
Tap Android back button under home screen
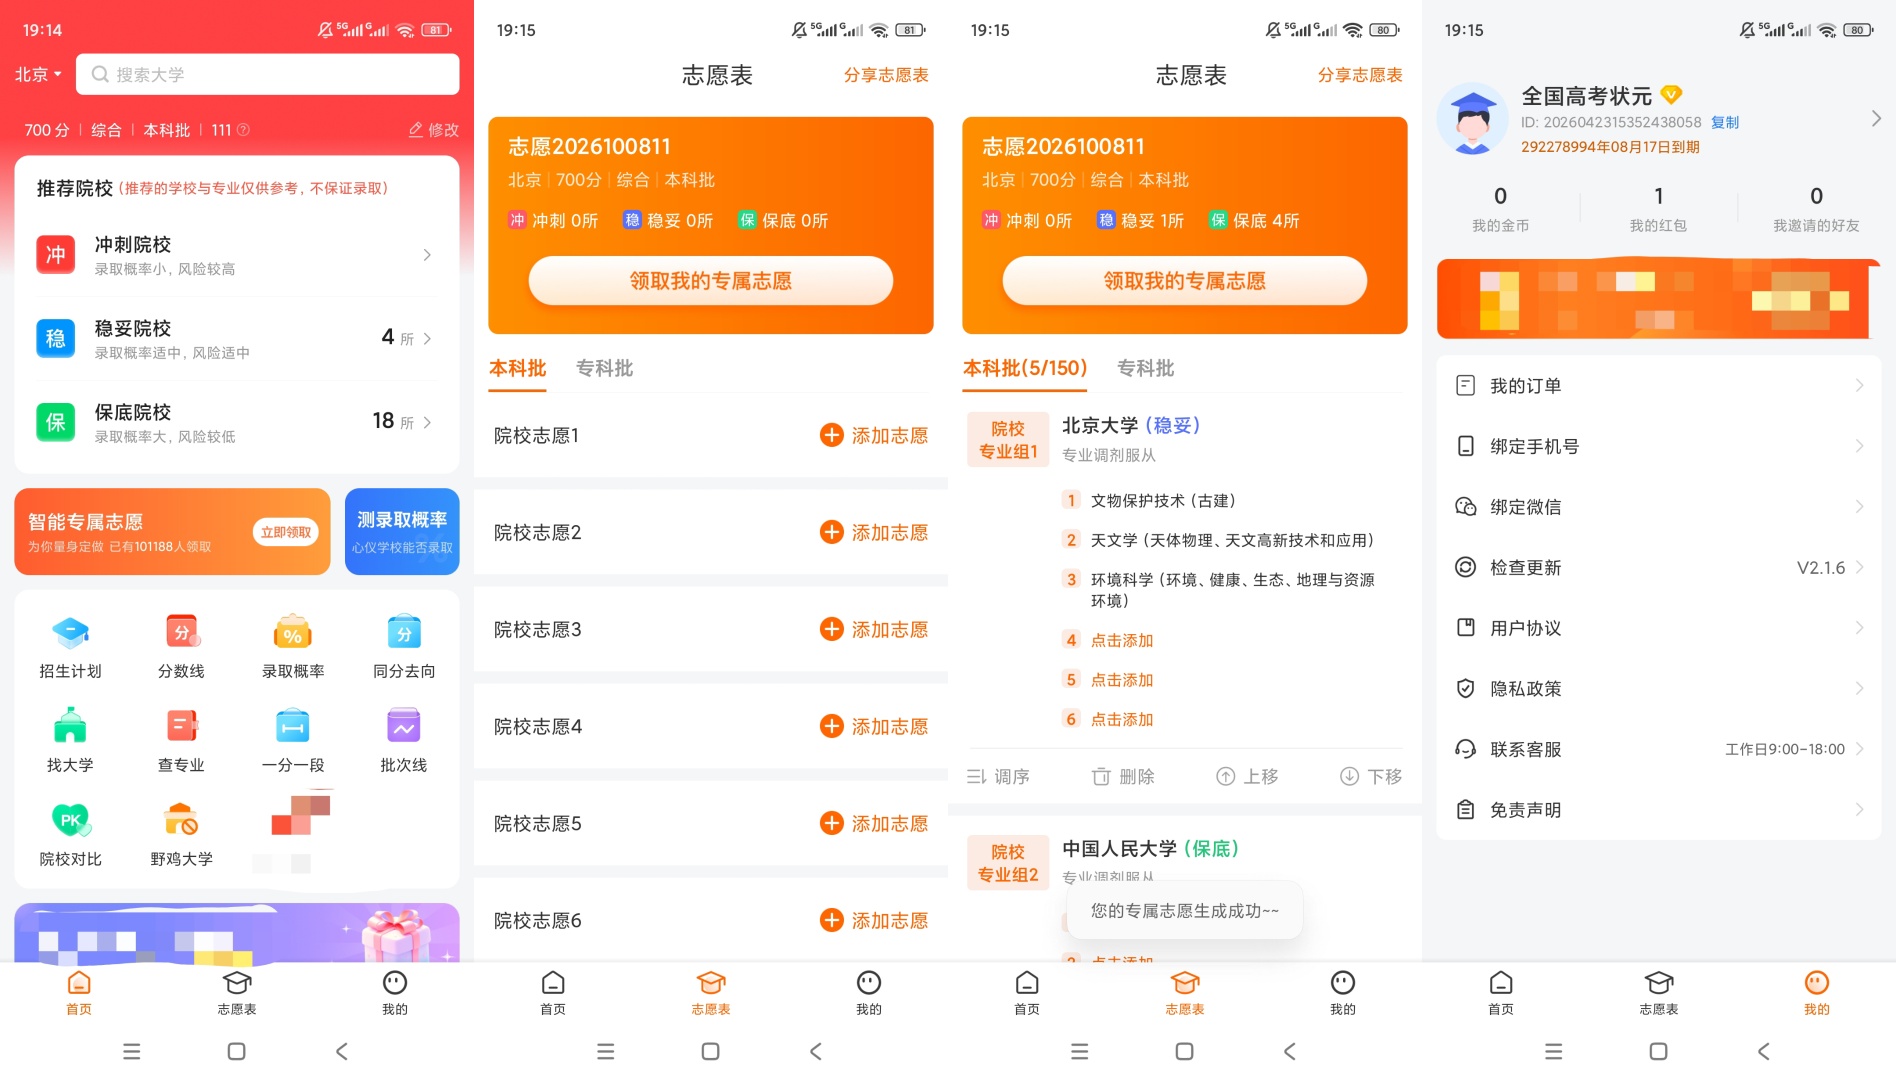[x=342, y=1051]
